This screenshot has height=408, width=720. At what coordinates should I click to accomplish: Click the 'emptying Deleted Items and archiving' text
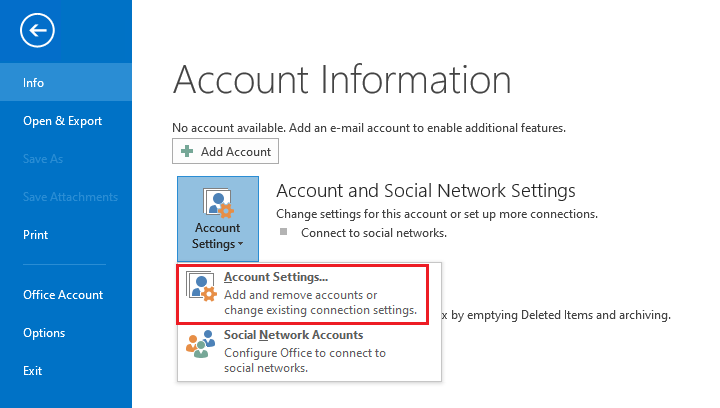[x=568, y=315]
